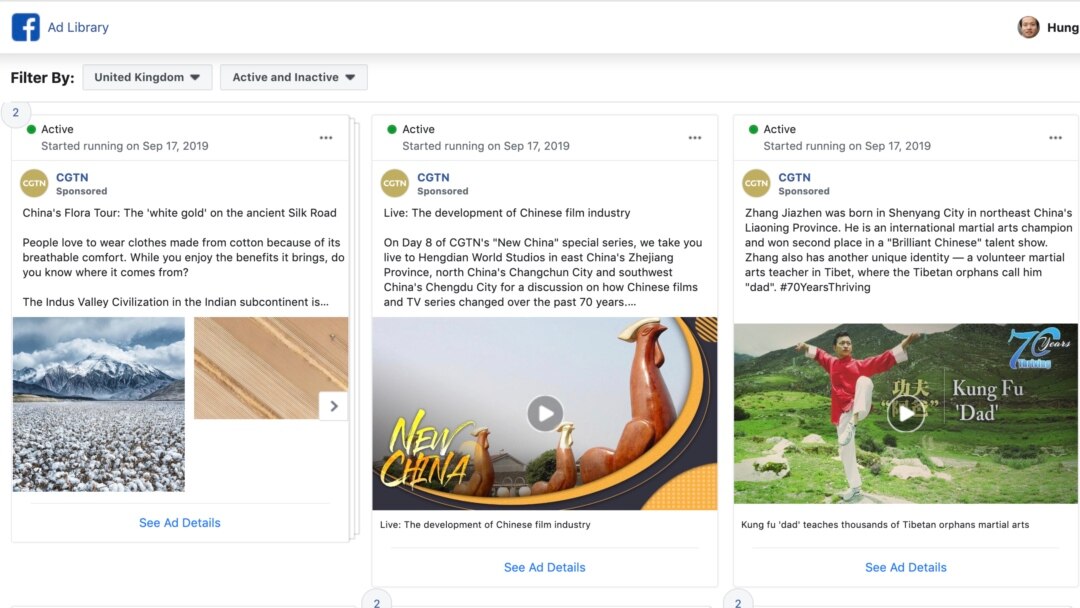The width and height of the screenshot is (1080, 608).
Task: Open options menu for China's Flora Tour ad
Action: pyautogui.click(x=326, y=138)
